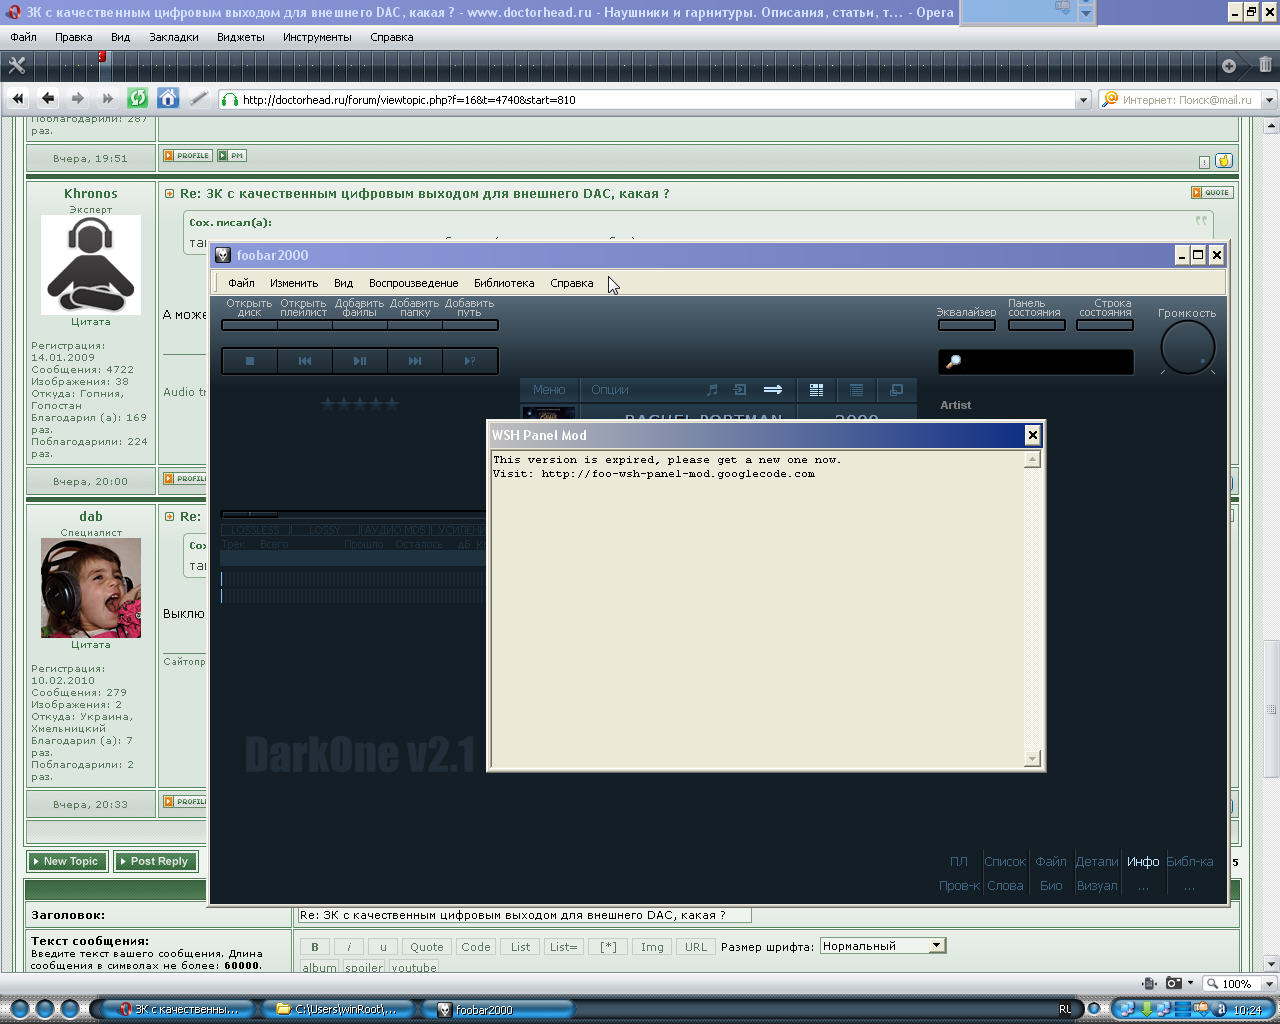This screenshot has width=1280, height=1024.
Task: Close the WSH Panel Mod dialog
Action: (x=1033, y=435)
